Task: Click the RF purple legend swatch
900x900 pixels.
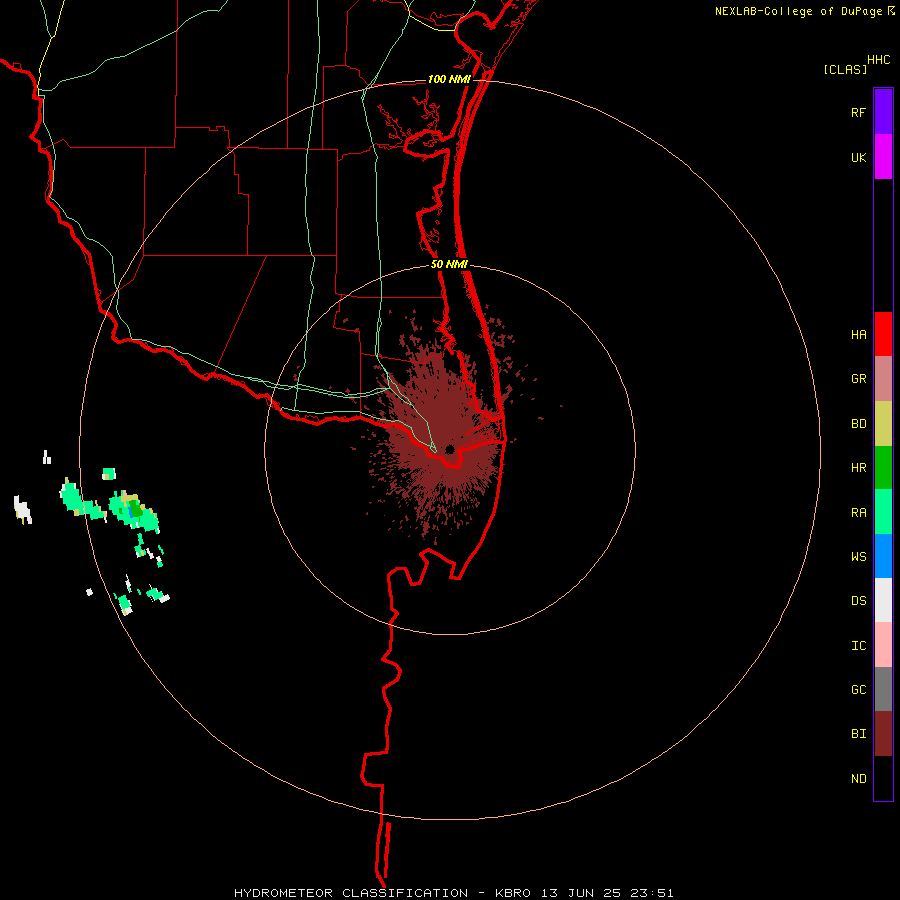Action: [x=883, y=112]
